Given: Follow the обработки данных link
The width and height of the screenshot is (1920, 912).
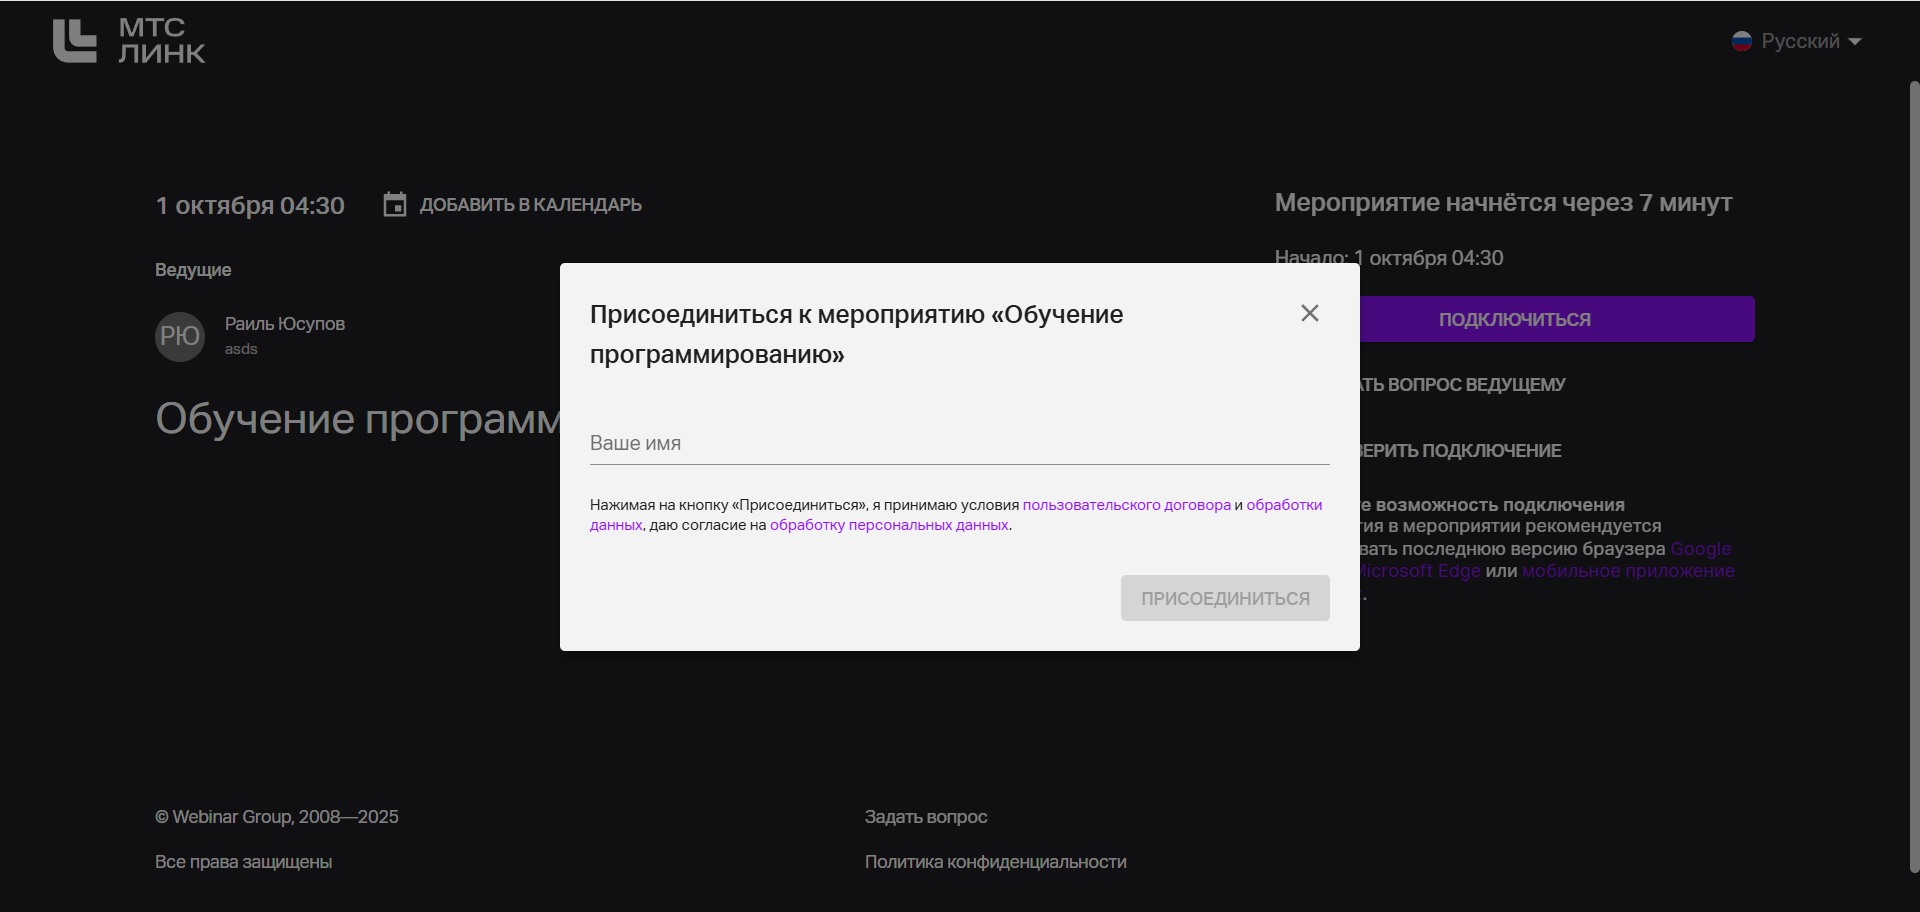Looking at the screenshot, I should 1284,505.
